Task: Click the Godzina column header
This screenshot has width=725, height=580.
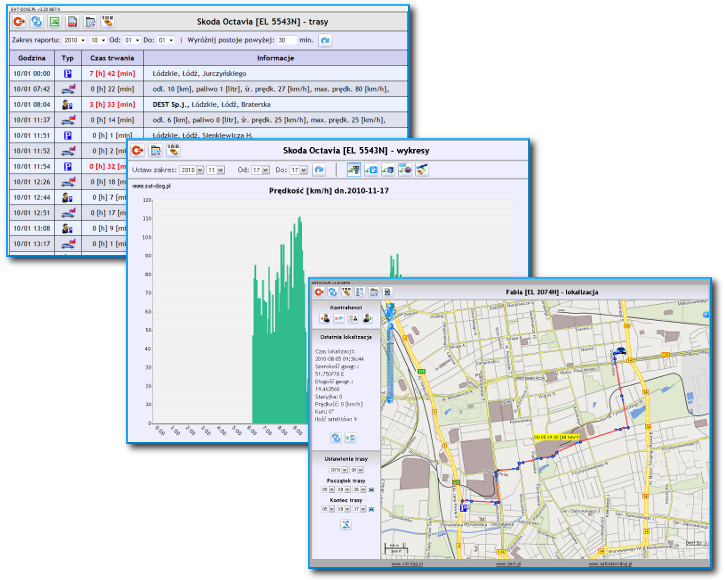Action: pyautogui.click(x=32, y=58)
